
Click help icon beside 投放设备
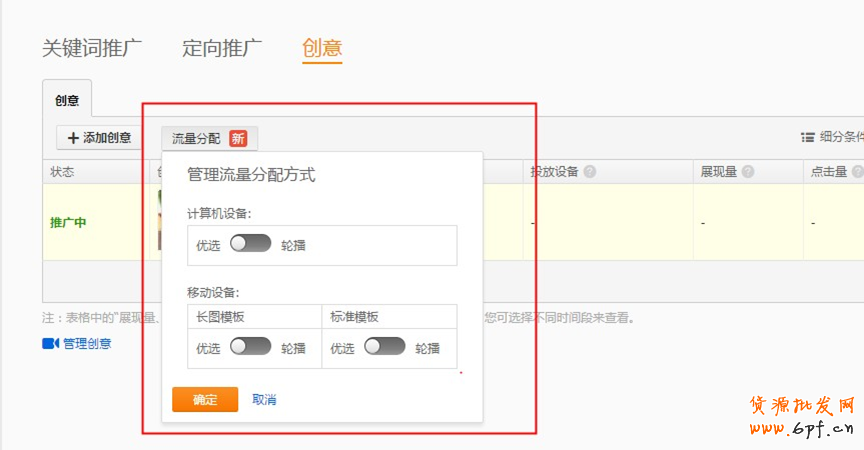point(590,172)
